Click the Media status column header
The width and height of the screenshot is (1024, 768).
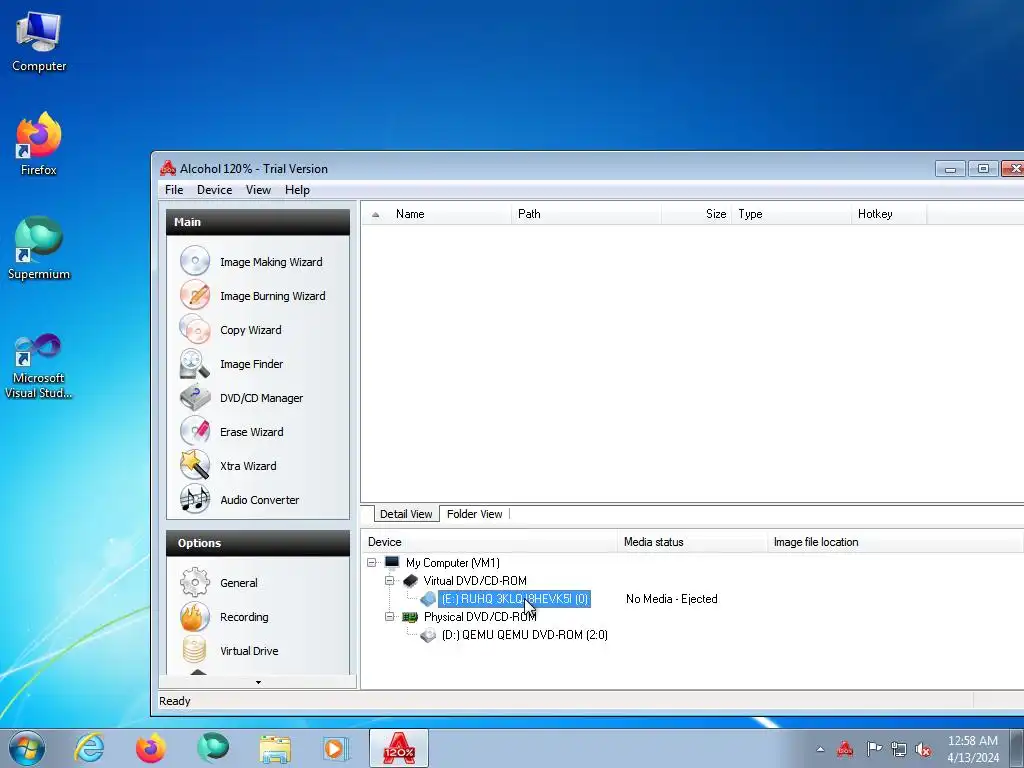coord(692,542)
